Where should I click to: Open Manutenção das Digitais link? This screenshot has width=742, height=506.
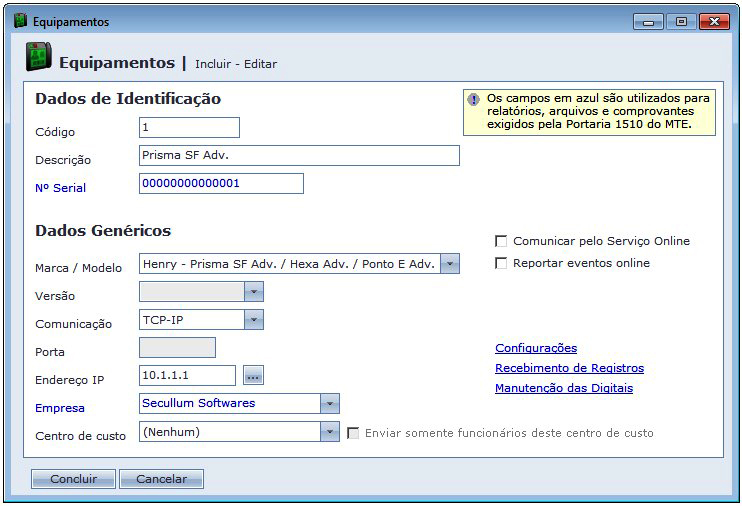[563, 388]
